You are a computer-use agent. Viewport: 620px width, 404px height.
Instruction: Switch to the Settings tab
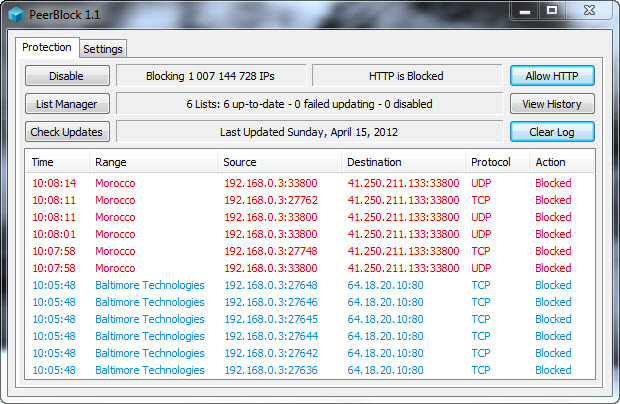pos(103,49)
